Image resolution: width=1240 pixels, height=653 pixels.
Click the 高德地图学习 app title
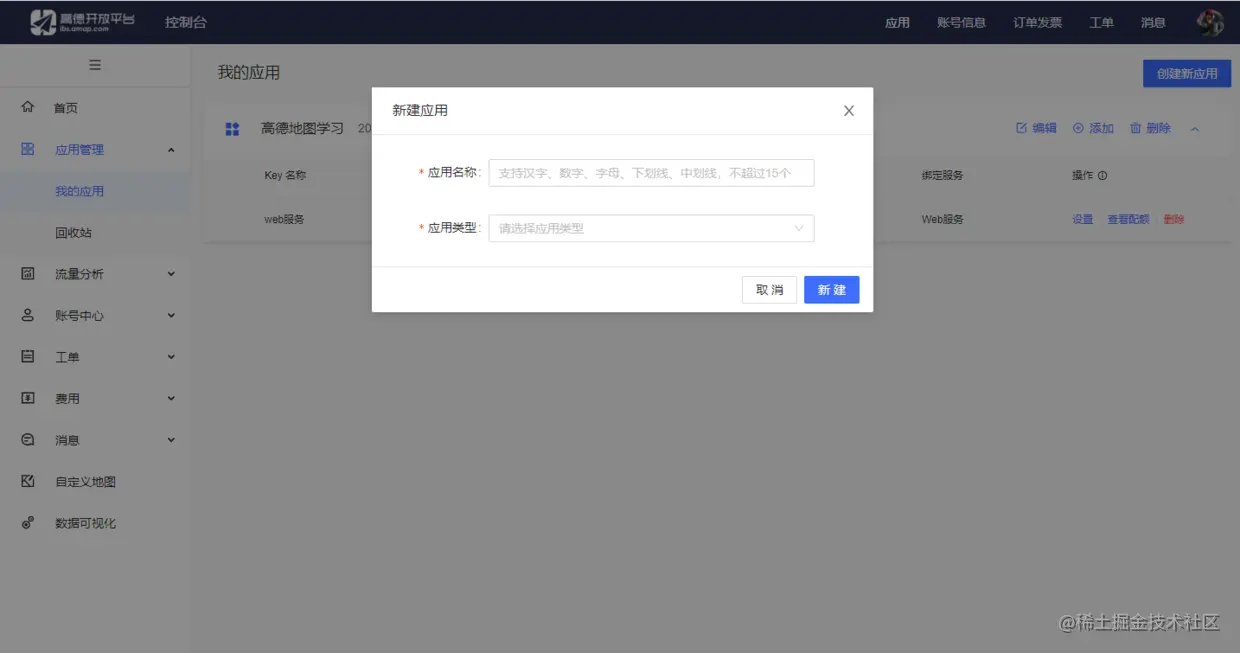(x=302, y=128)
